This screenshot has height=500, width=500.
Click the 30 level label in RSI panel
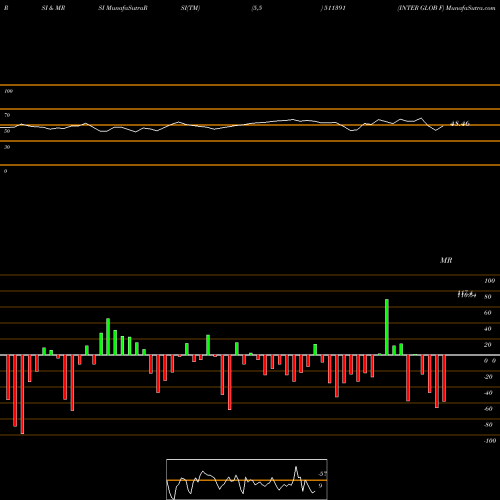[x=7, y=147]
